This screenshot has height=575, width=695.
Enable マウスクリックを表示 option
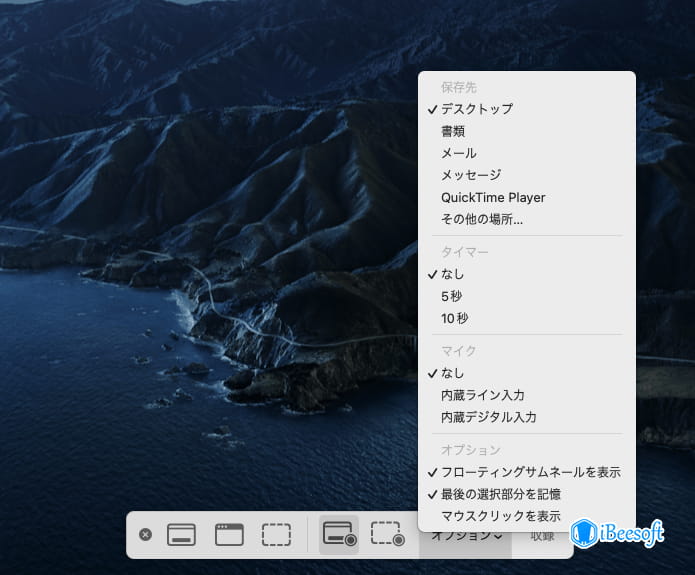coord(500,516)
